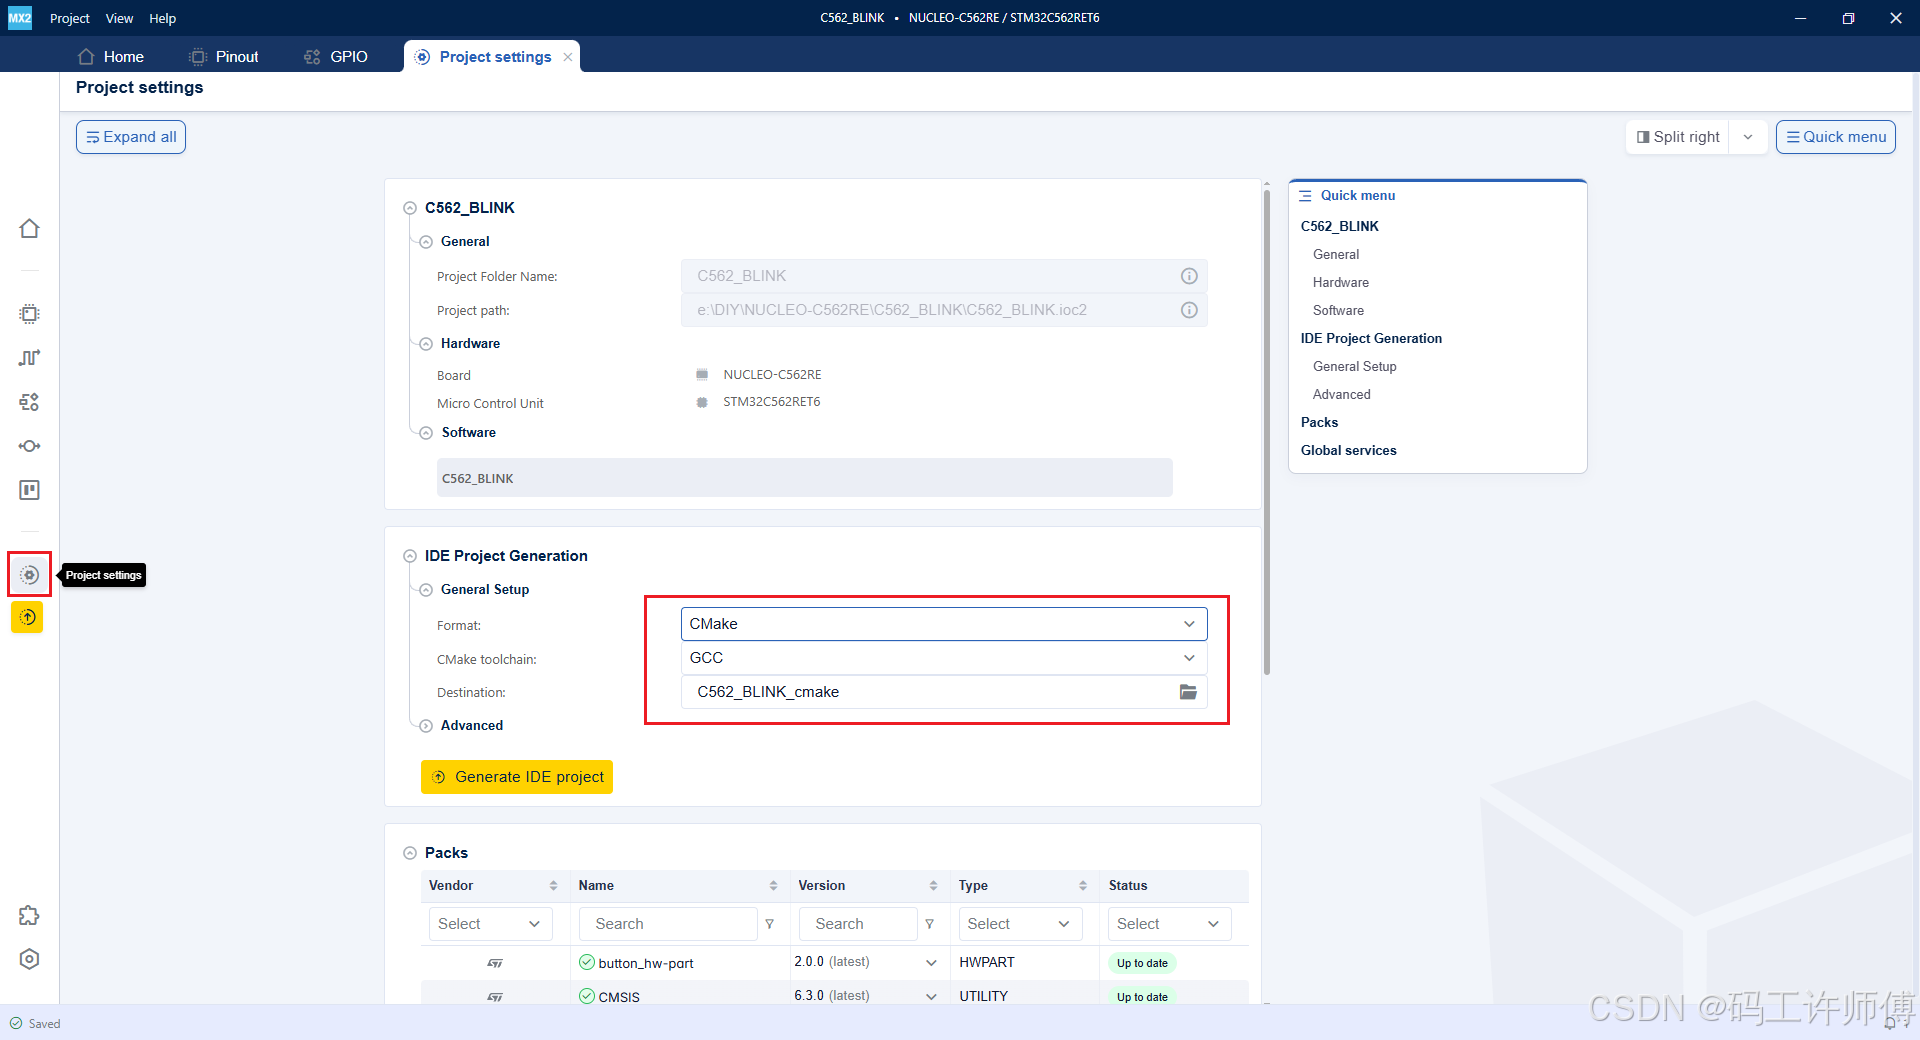Open the CMake toolchain GCC dropdown

click(x=944, y=658)
